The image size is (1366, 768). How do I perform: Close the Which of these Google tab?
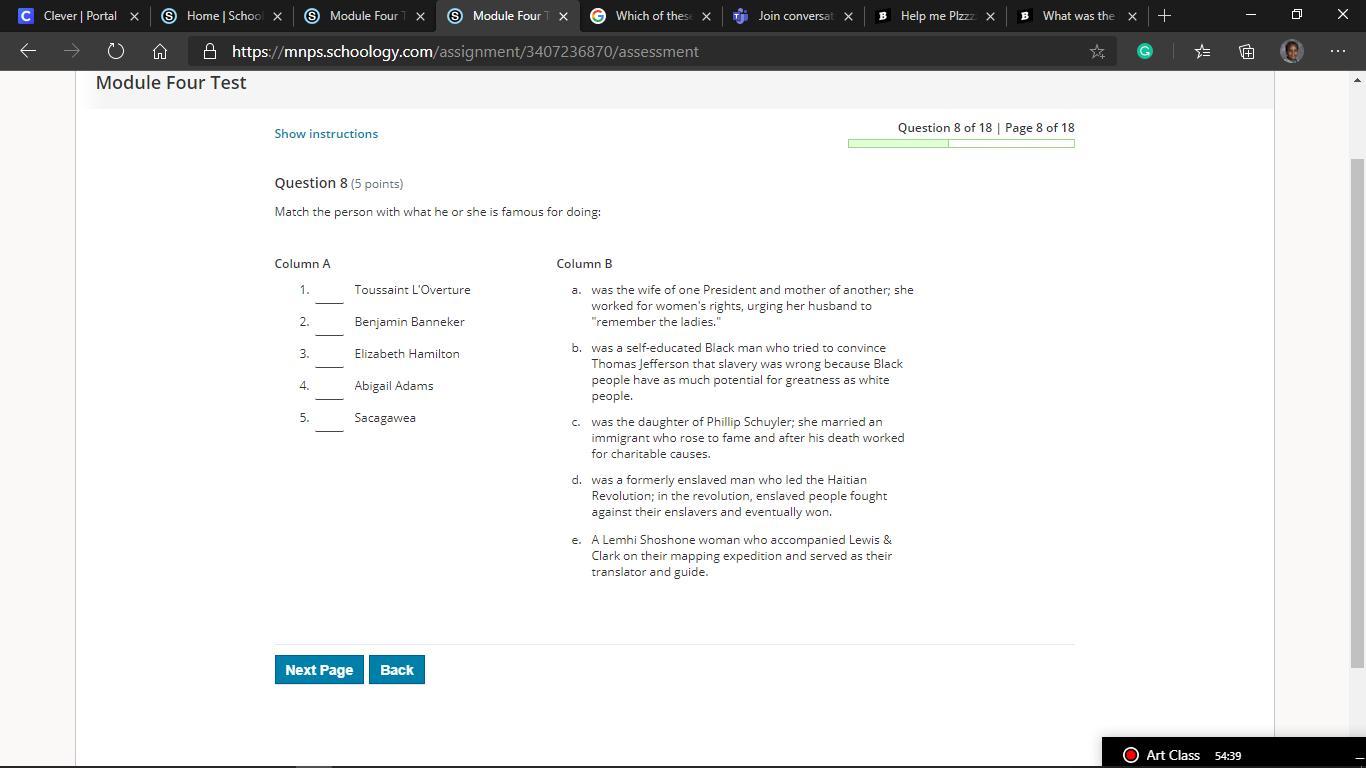706,16
